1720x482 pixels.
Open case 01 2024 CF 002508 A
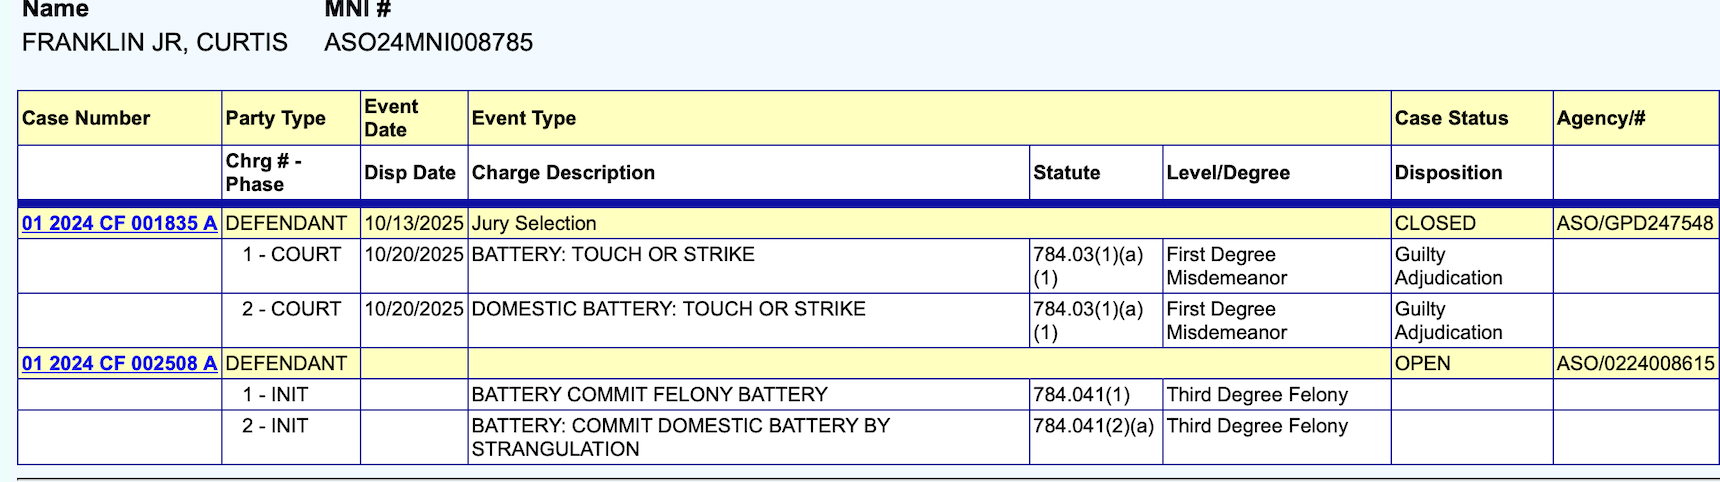(x=119, y=363)
